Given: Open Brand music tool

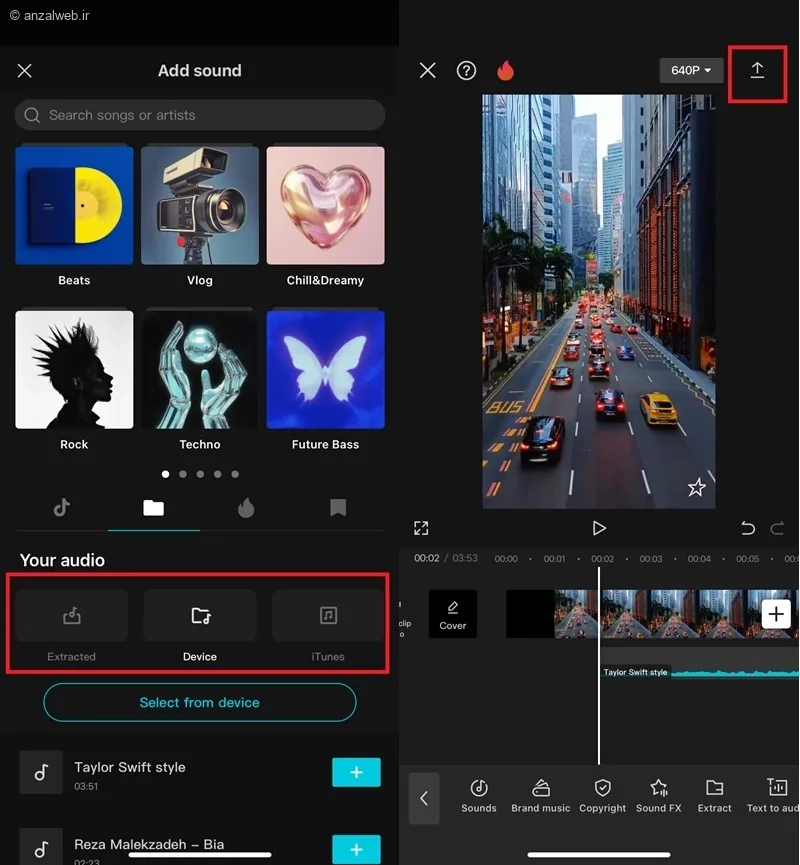Looking at the screenshot, I should click(x=540, y=796).
